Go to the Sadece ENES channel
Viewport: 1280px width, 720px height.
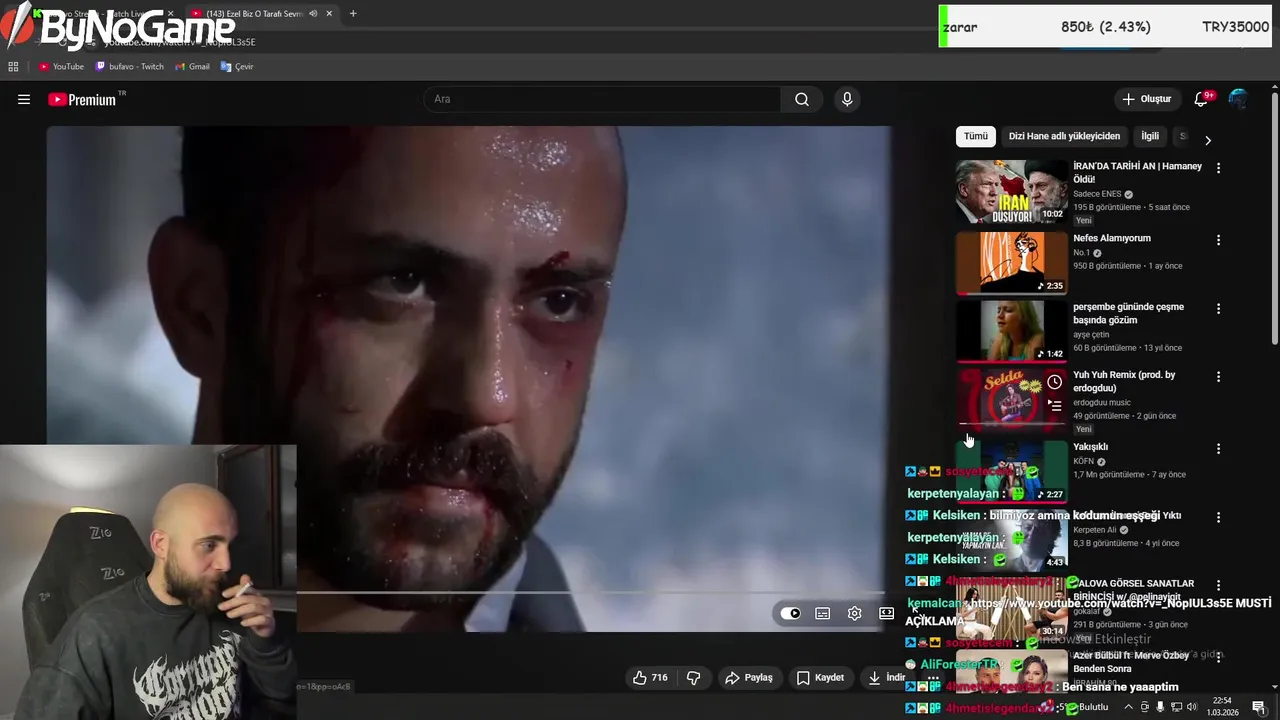pyautogui.click(x=1097, y=194)
